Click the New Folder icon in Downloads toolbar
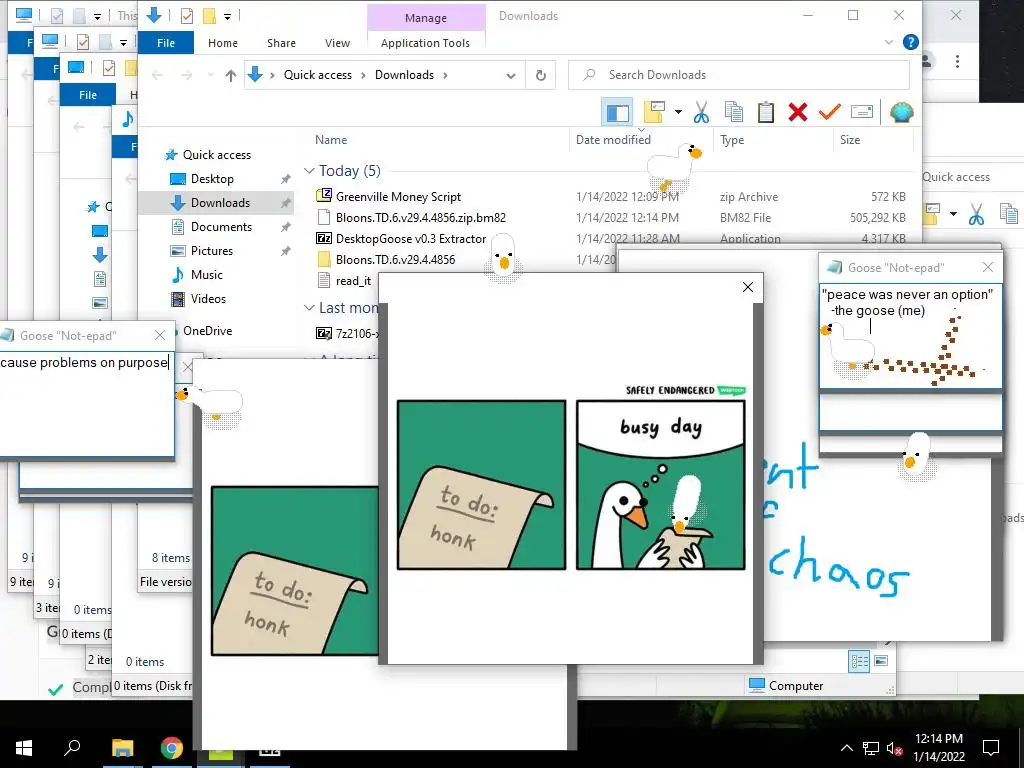This screenshot has width=1024, height=768. (x=654, y=112)
